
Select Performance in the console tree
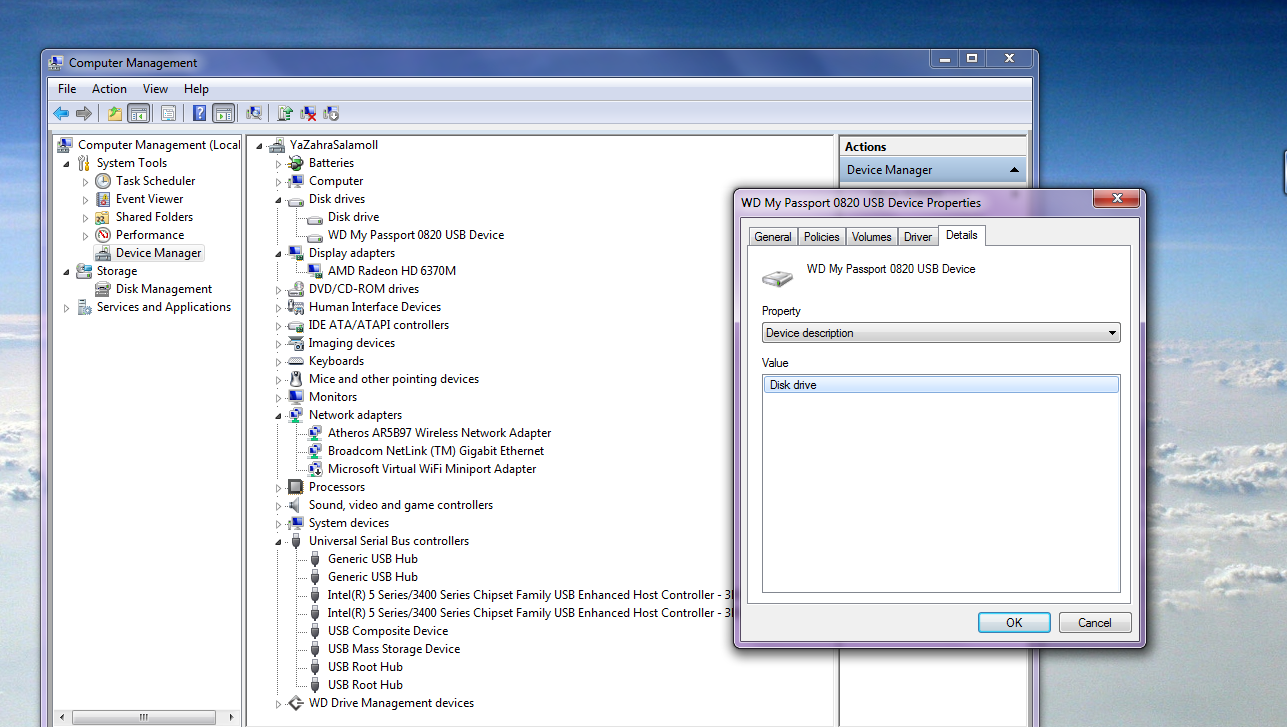point(149,235)
